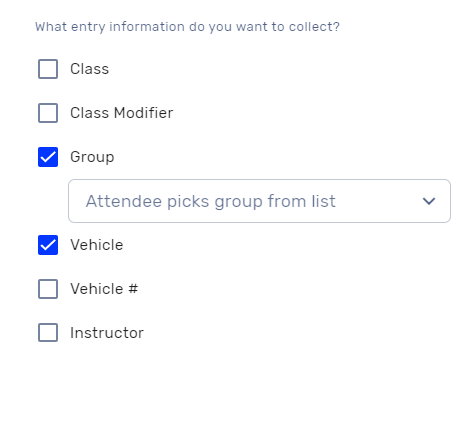Screen dimensions: 466x440
Task: Click the Instructor label text
Action: tap(107, 333)
